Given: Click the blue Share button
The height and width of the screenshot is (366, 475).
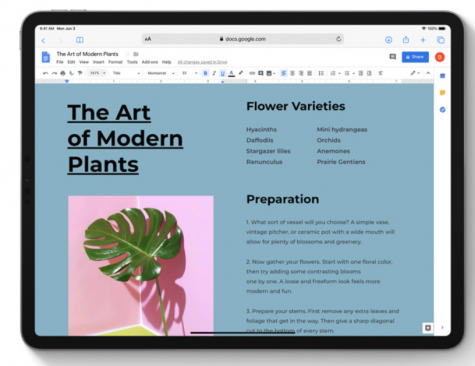Looking at the screenshot, I should (x=415, y=57).
